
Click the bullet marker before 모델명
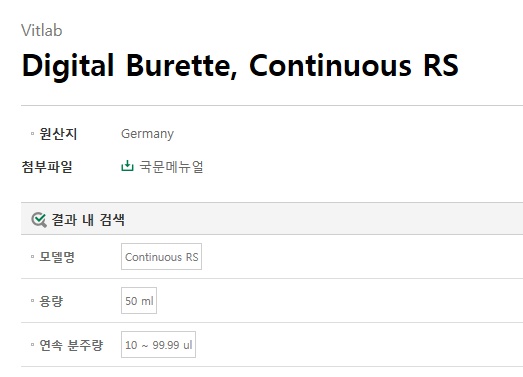(32, 257)
